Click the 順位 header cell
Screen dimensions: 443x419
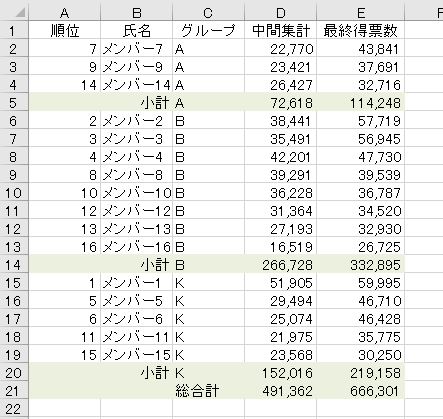coord(65,31)
